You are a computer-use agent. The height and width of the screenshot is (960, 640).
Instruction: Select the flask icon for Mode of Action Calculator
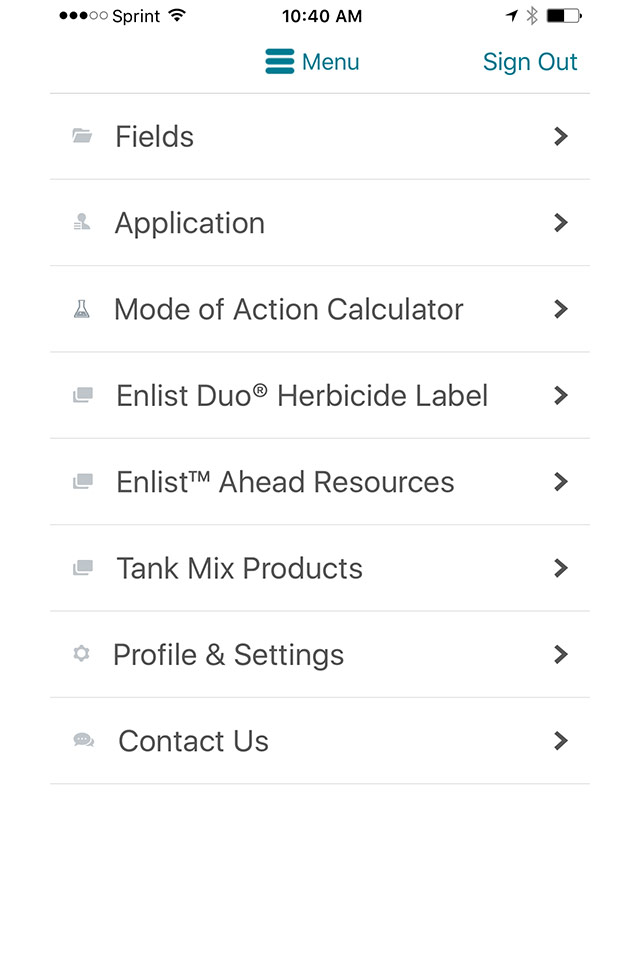(81, 309)
